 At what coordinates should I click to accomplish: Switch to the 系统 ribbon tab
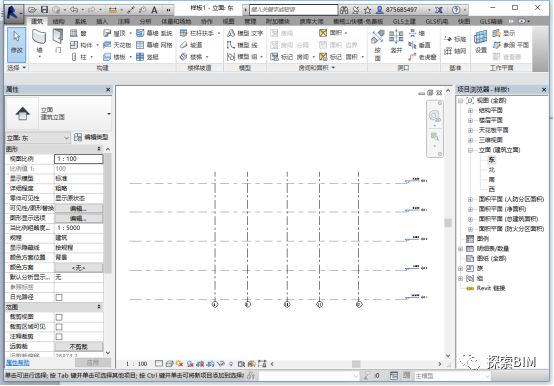[80, 22]
